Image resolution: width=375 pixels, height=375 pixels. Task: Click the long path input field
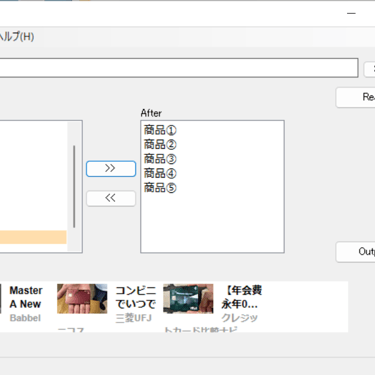click(x=179, y=68)
